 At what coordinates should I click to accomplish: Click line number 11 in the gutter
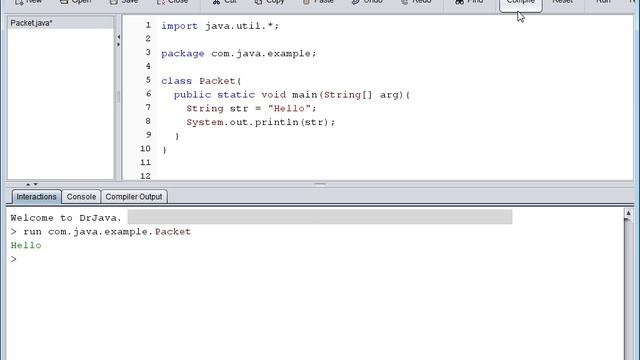145,162
